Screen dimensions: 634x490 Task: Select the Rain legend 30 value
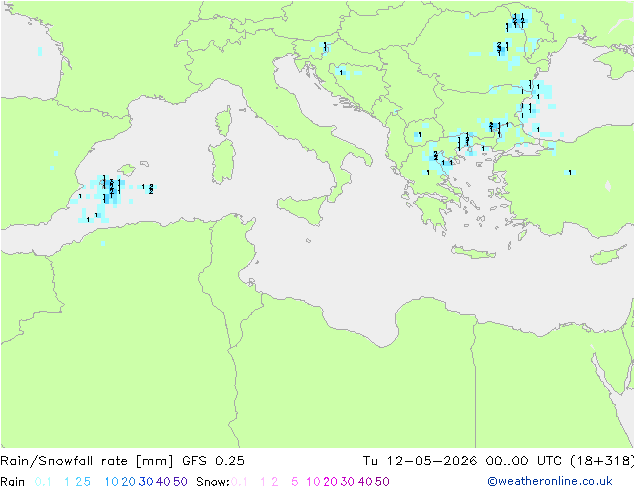point(146,482)
